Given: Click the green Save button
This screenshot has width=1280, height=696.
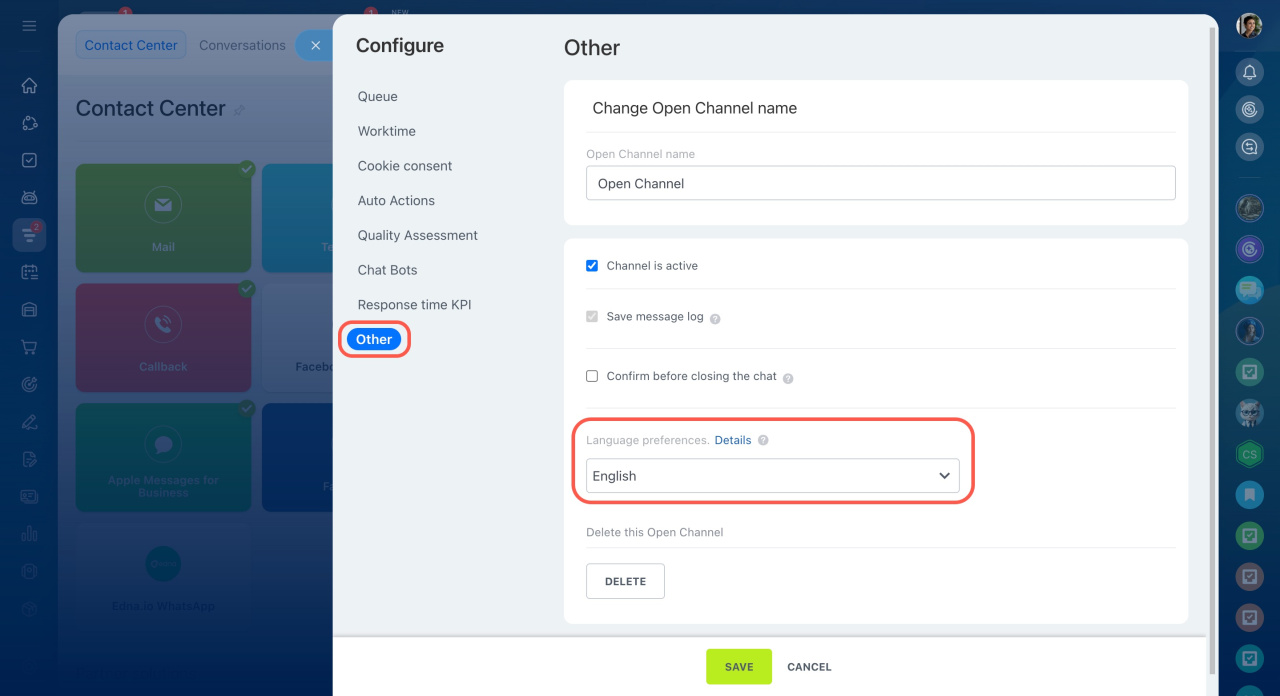Looking at the screenshot, I should pyautogui.click(x=738, y=667).
